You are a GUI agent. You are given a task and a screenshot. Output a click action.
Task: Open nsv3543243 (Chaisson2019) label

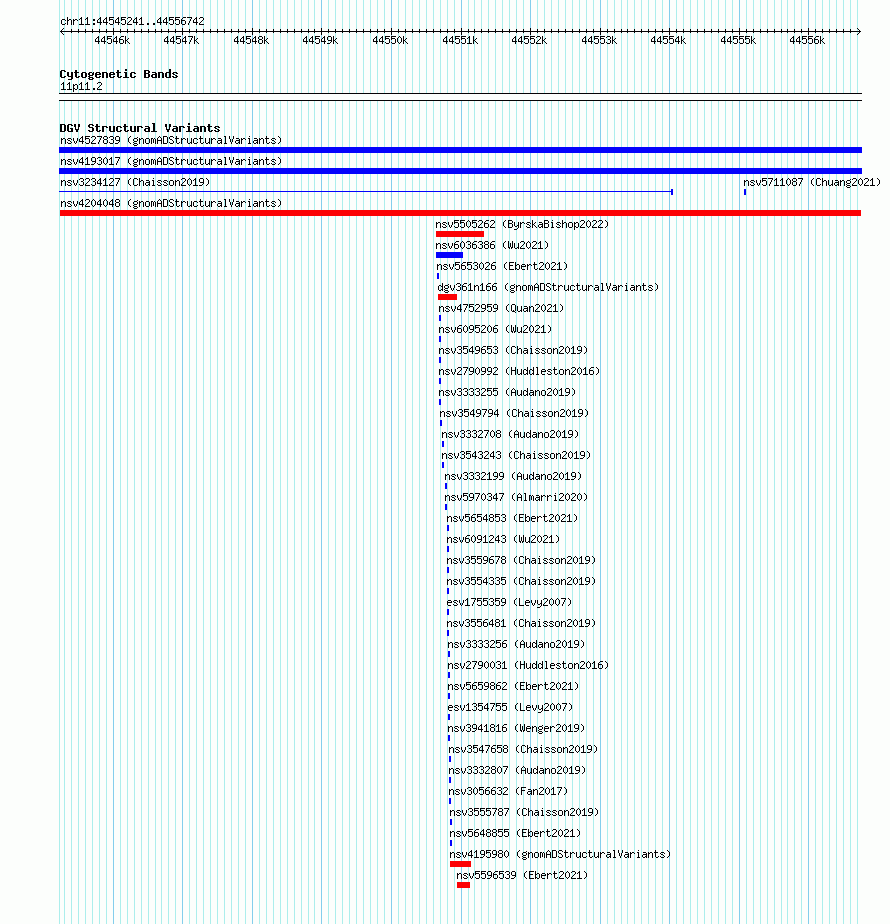516,456
